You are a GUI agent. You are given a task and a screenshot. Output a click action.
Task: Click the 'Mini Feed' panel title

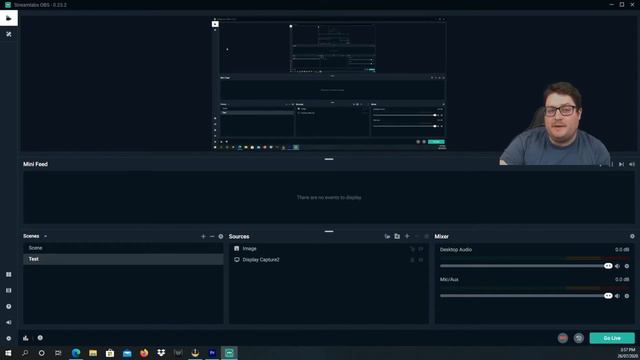coord(36,164)
